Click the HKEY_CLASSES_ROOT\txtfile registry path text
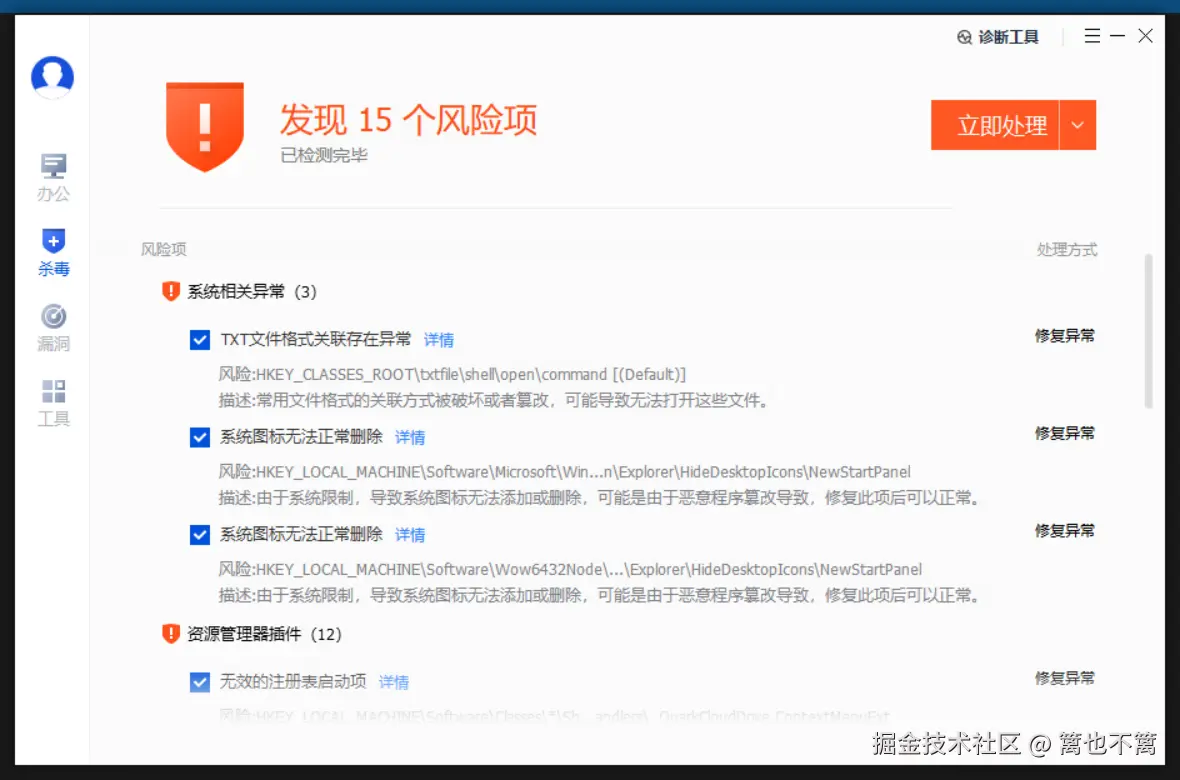1180x780 pixels. (452, 374)
